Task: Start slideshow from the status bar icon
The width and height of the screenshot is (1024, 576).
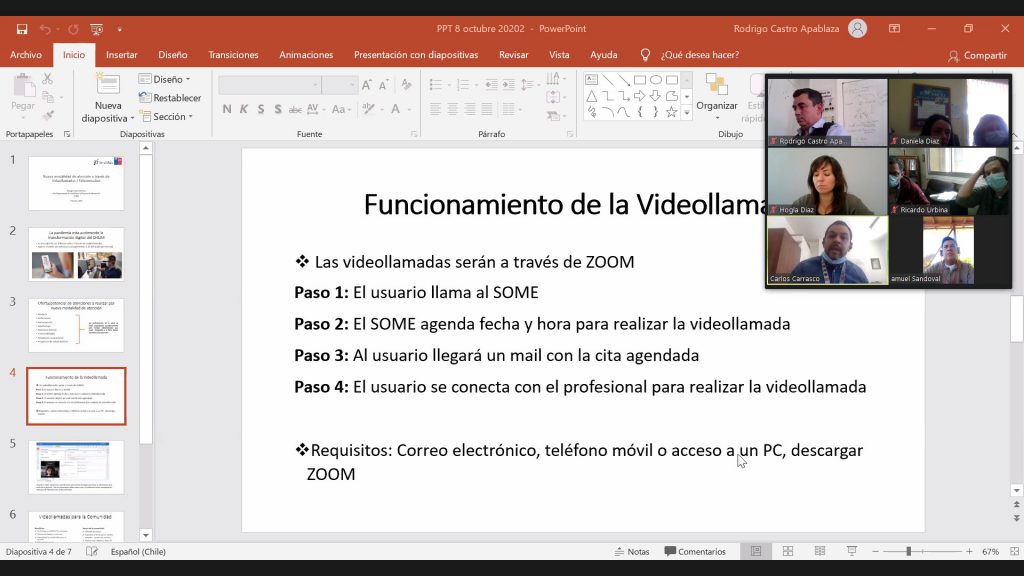Action: (x=851, y=551)
